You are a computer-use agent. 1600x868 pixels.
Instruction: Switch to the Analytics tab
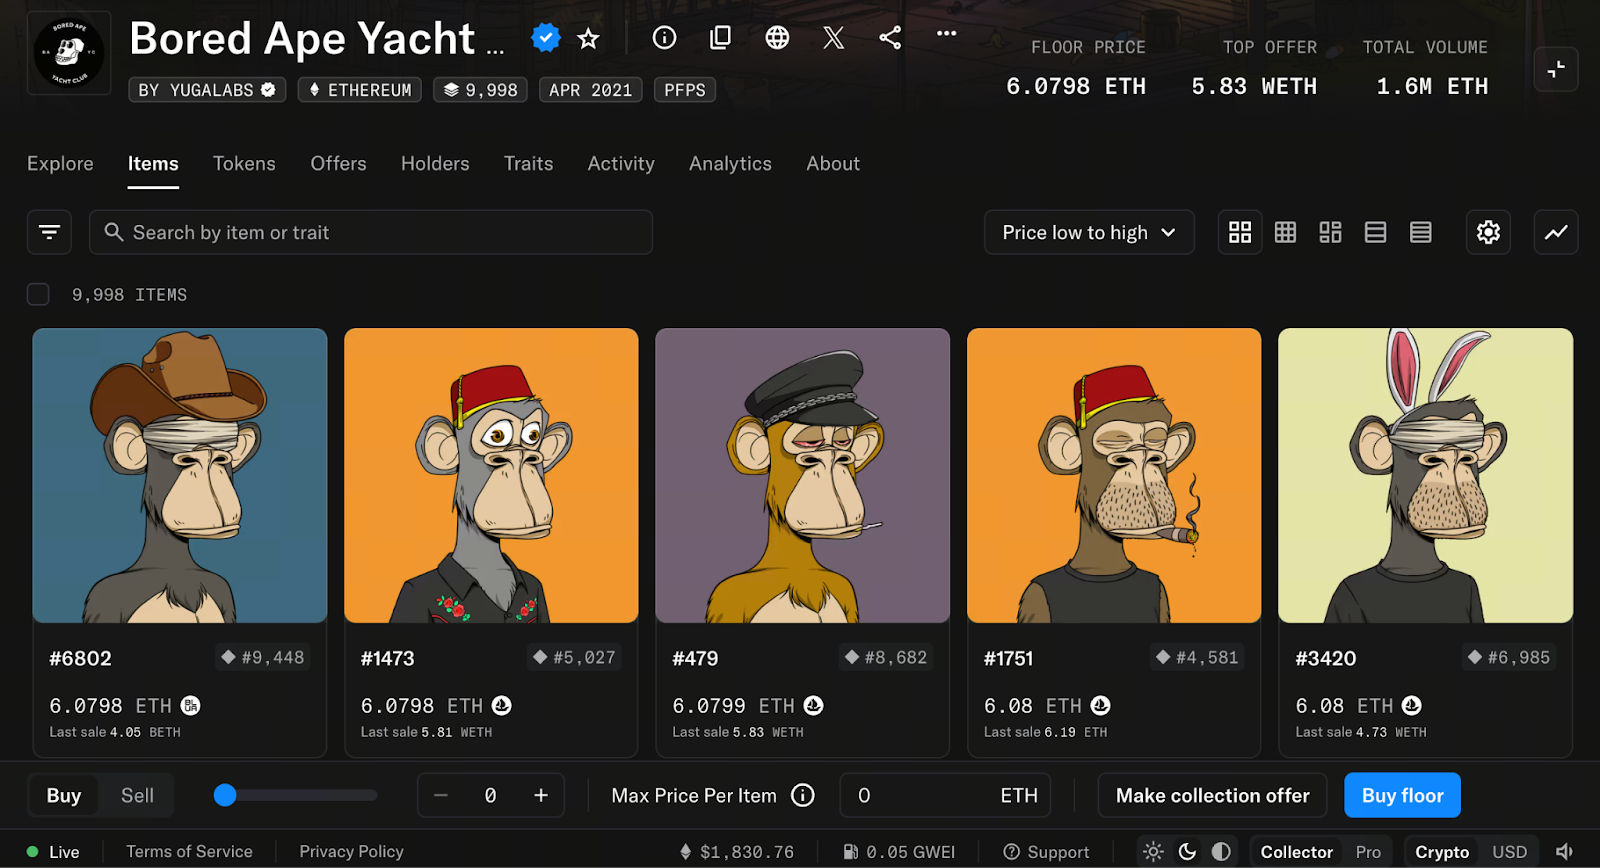click(x=730, y=164)
